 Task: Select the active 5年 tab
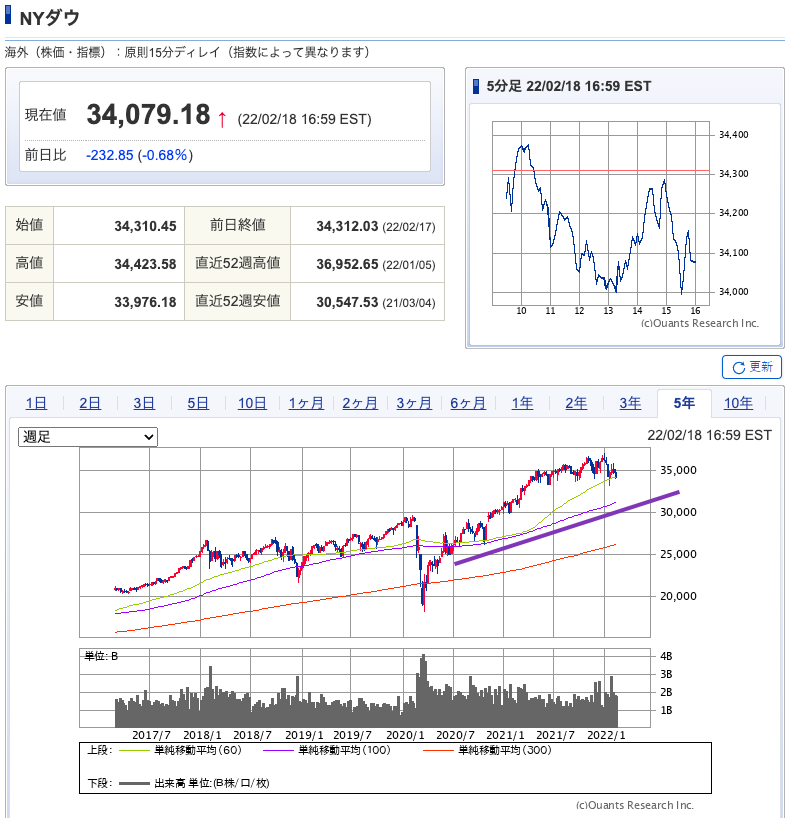coord(684,403)
